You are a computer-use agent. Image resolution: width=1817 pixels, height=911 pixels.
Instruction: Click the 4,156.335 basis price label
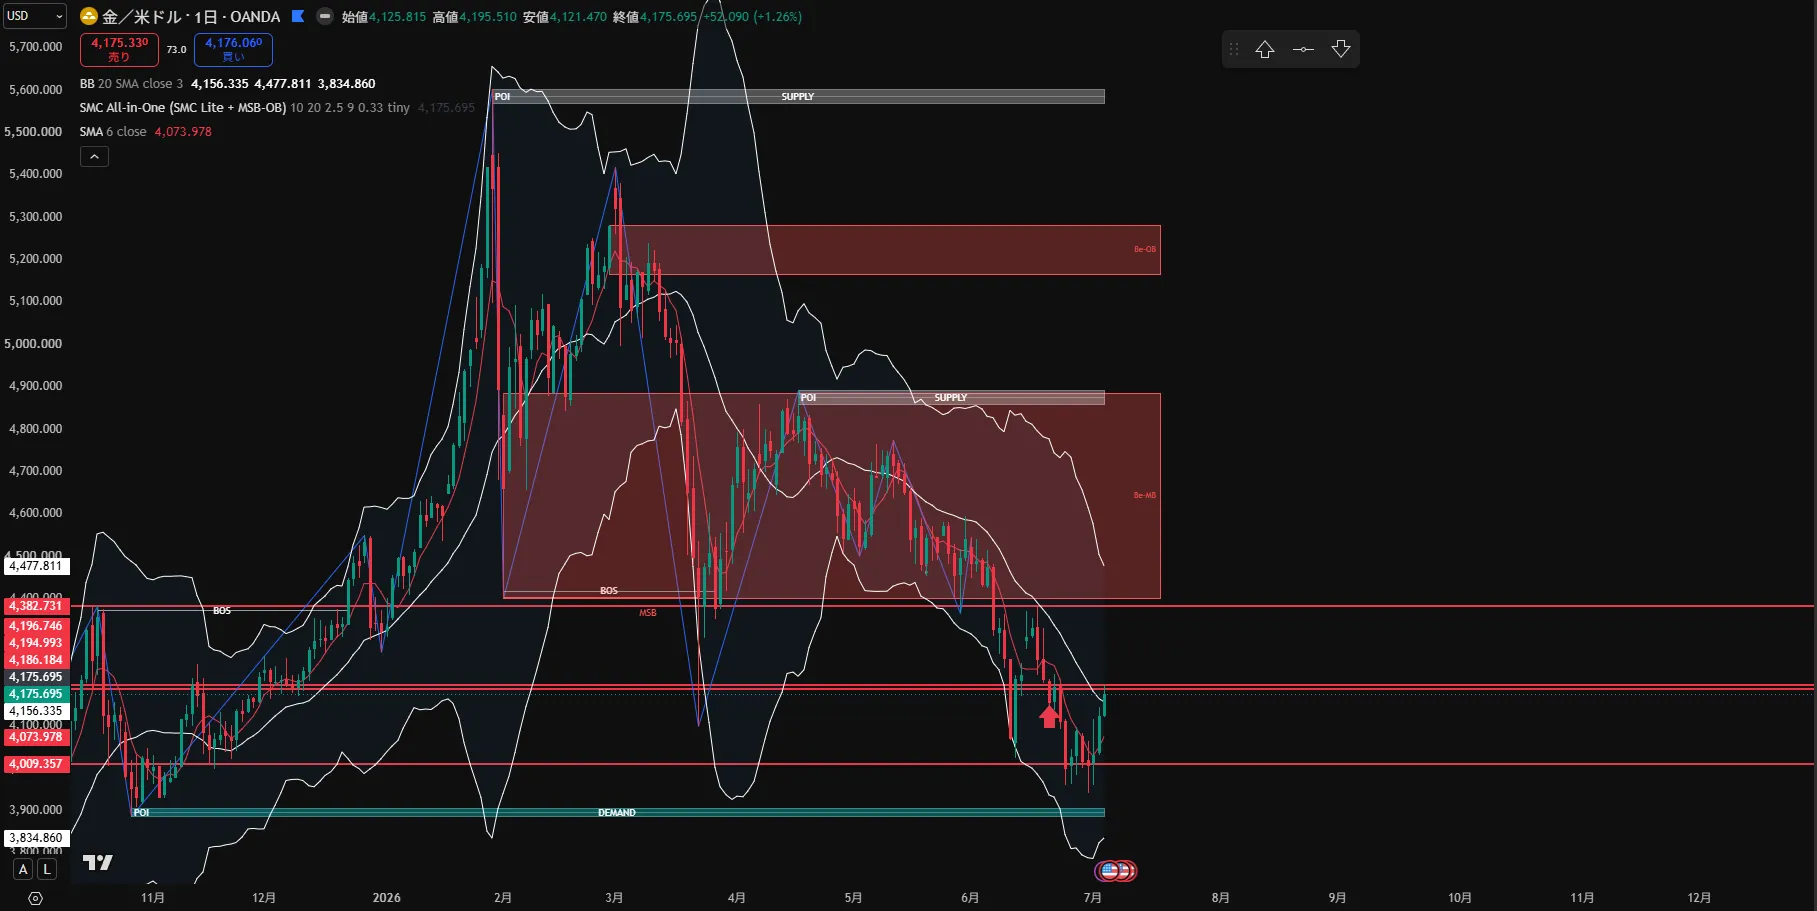36,711
